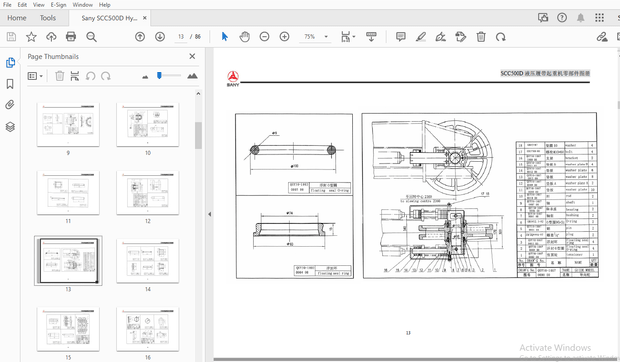The image size is (620, 362).
Task: Open the Bookmarks sidebar panel
Action: click(x=10, y=84)
